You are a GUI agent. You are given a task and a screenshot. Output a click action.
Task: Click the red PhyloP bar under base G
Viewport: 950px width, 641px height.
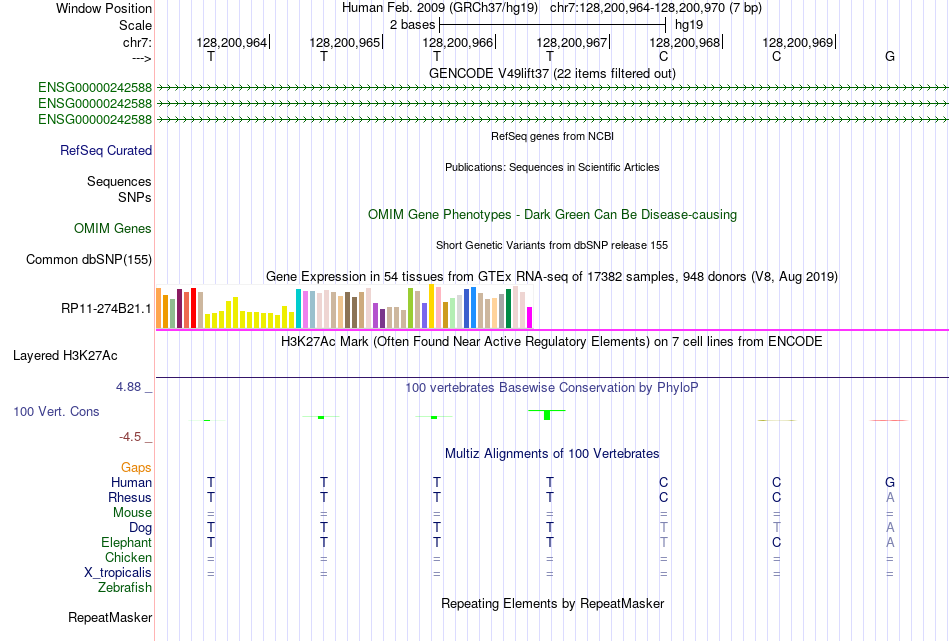pos(889,420)
